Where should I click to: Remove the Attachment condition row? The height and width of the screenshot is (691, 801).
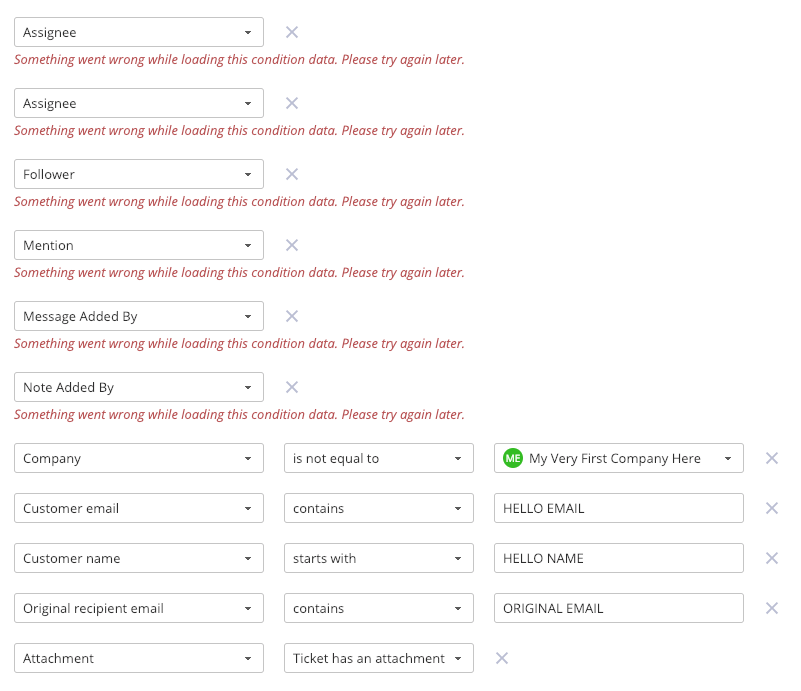pyautogui.click(x=502, y=658)
